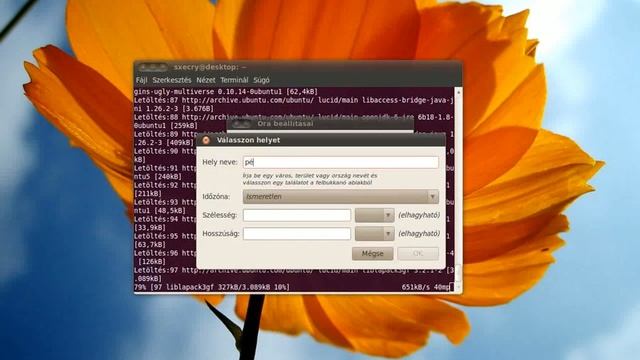This screenshot has width=640, height=360.
Task: Open the Időzóna dropdown
Action: [x=341, y=197]
